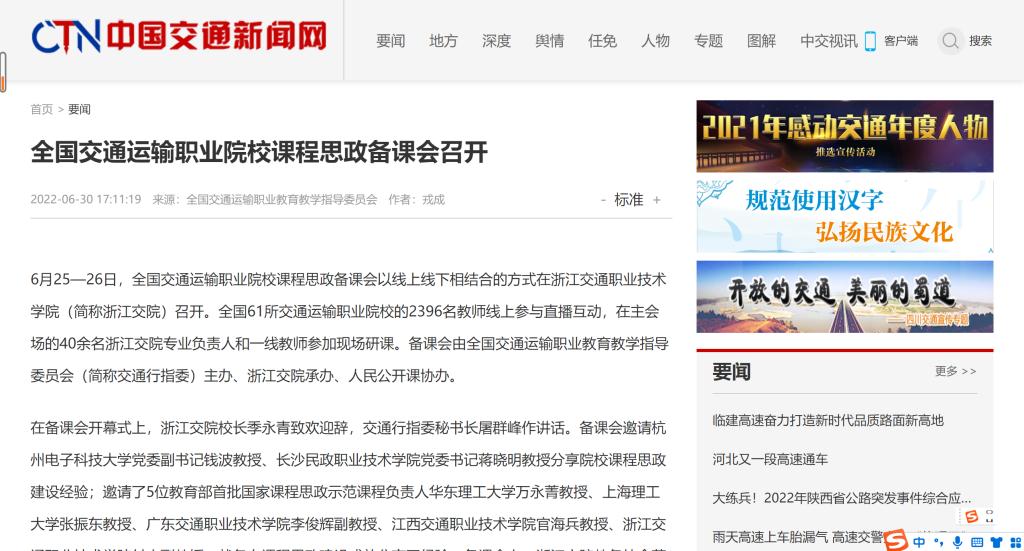Toggle the 中 Chinese/English input mode
This screenshot has width=1024, height=551.
click(x=919, y=541)
